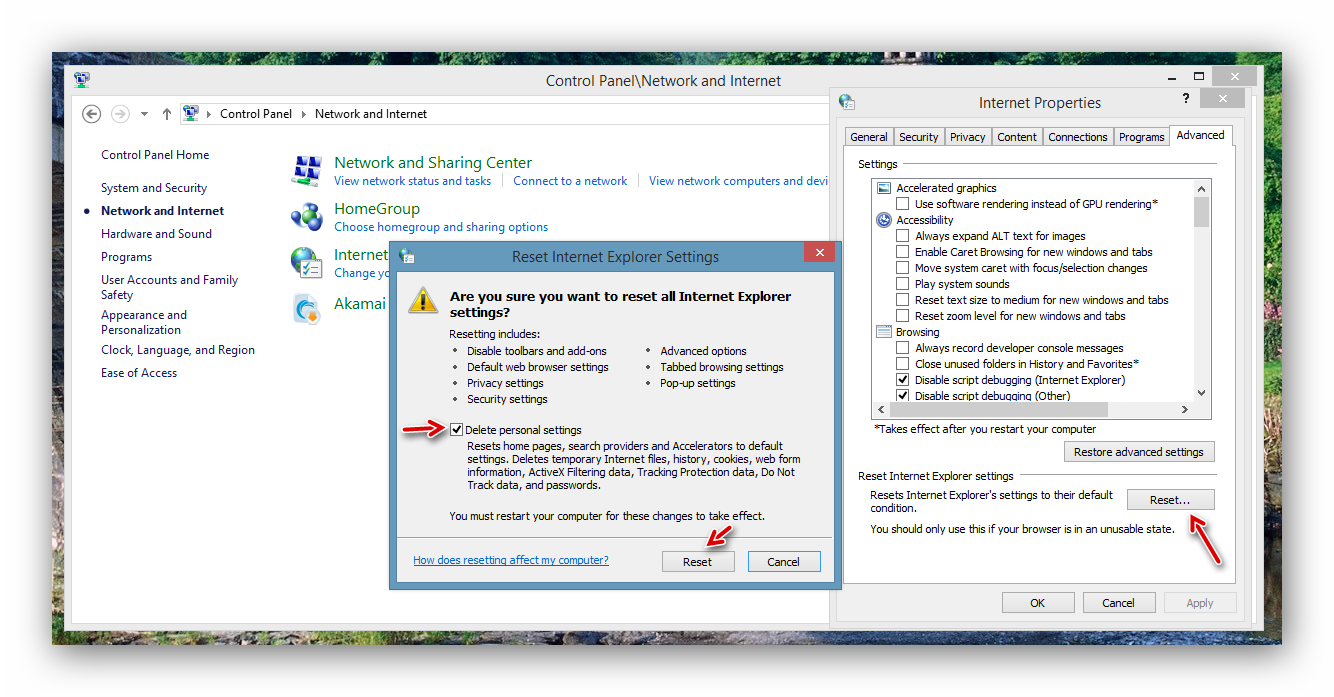Open the Programs tab in Internet Properties
Viewport: 1334px width, 697px height.
[x=1142, y=137]
